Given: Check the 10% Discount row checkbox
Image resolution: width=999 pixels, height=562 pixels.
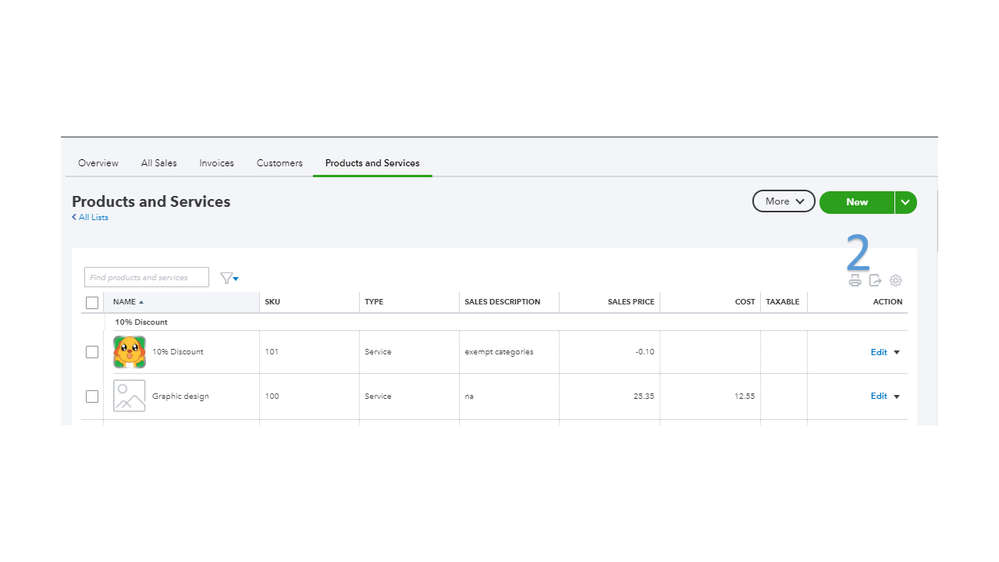Looking at the screenshot, I should click(92, 352).
